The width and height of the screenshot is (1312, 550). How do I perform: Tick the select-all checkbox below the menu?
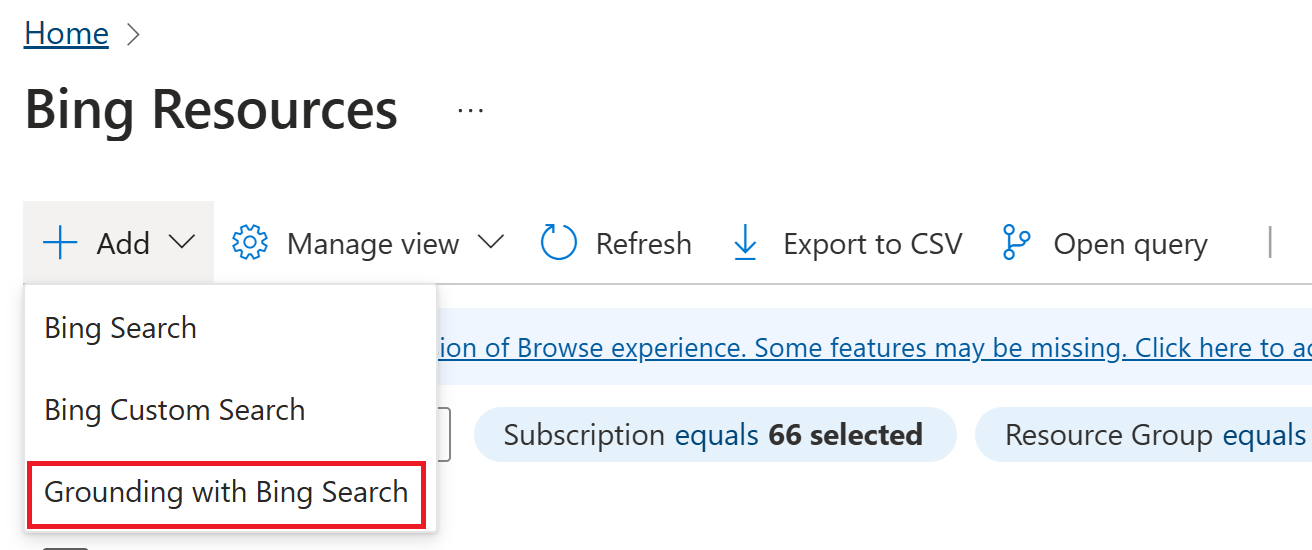pos(66,547)
